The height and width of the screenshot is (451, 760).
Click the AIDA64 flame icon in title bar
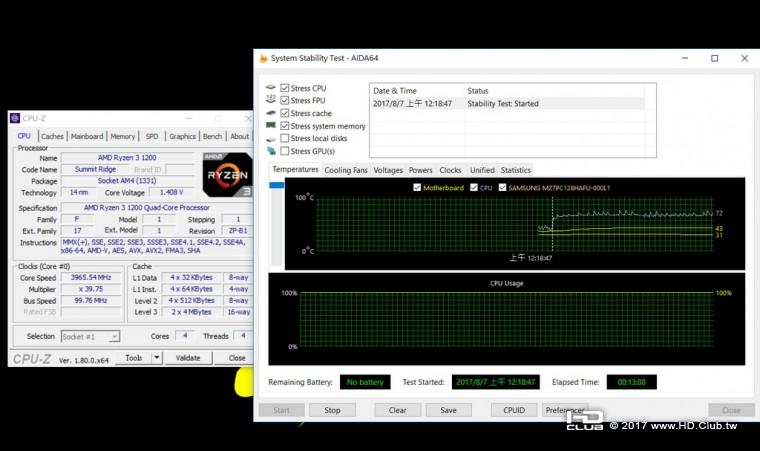(x=263, y=58)
